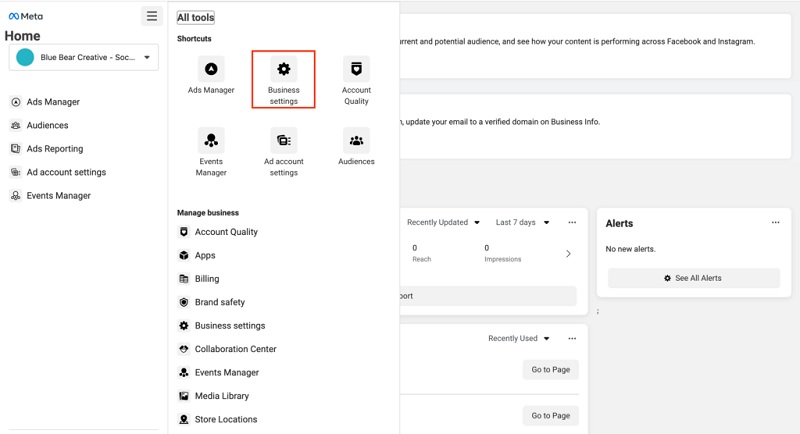The image size is (800, 434).
Task: Open the Blue Bear Creative account dropdown
Action: 84,57
